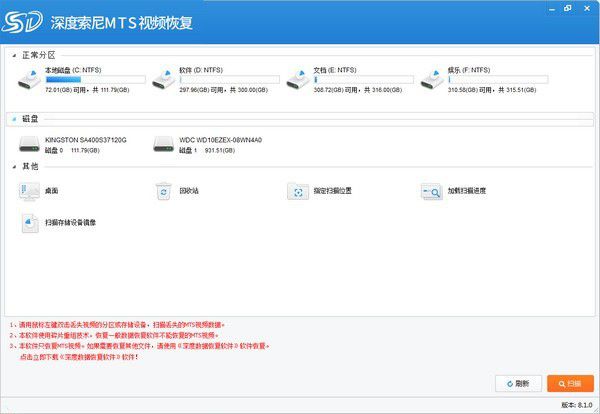Click the first red instruction line
Screen dimensions: 600x414
coord(117,325)
